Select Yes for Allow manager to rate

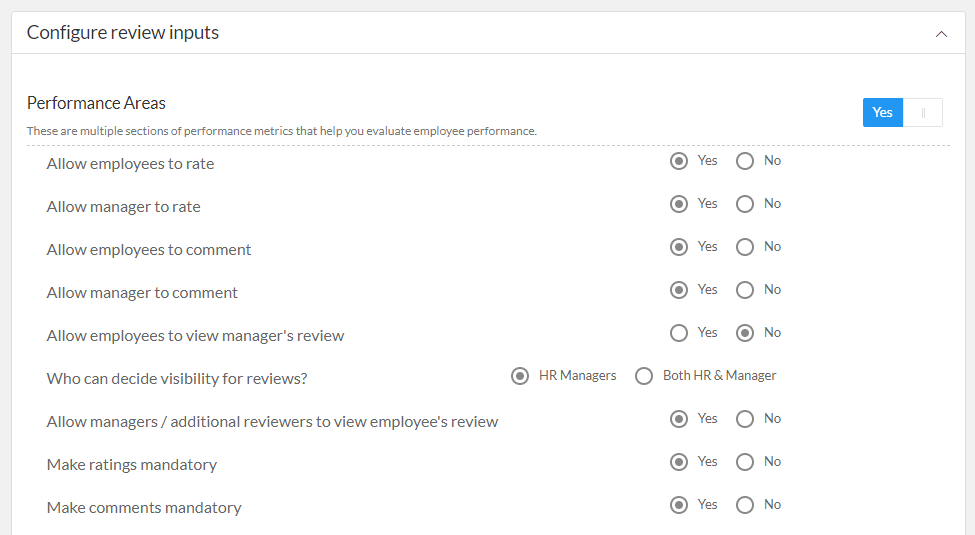tap(678, 204)
